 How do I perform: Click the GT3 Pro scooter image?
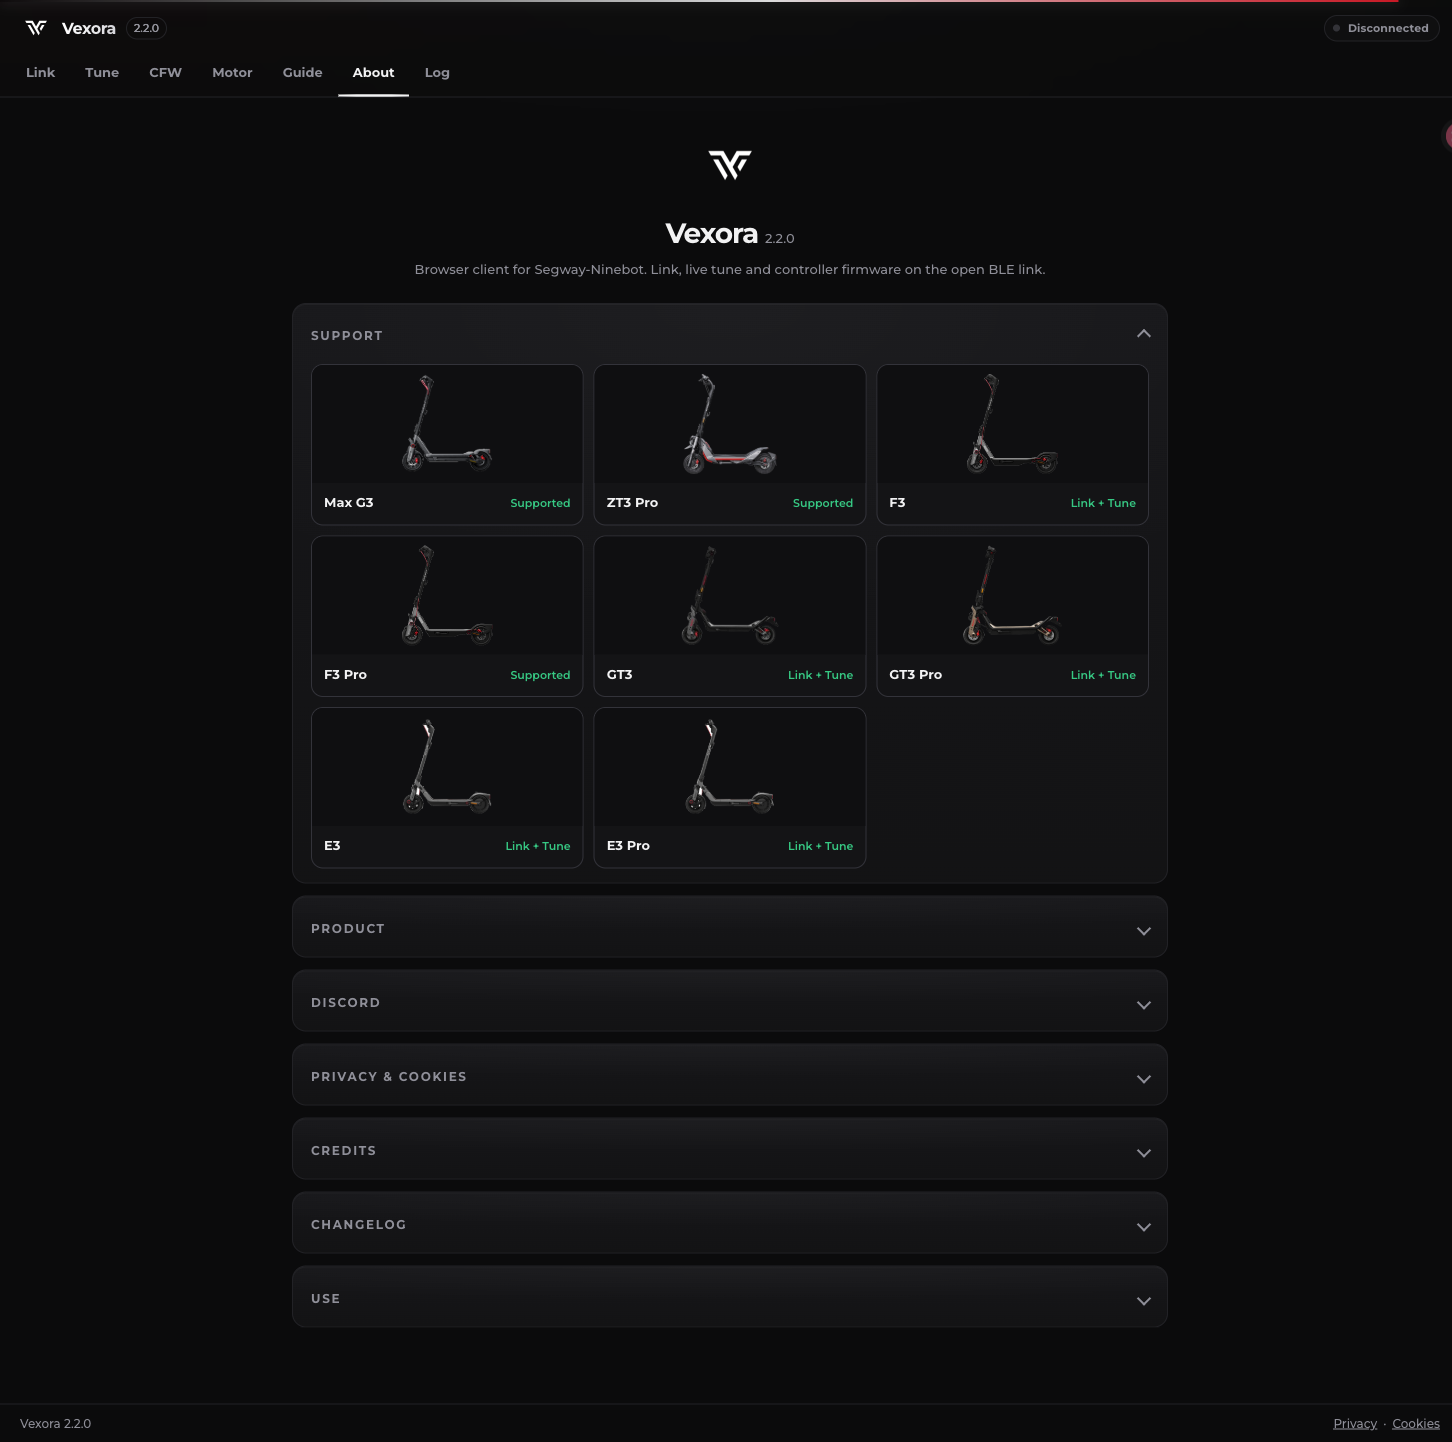[x=1012, y=595]
